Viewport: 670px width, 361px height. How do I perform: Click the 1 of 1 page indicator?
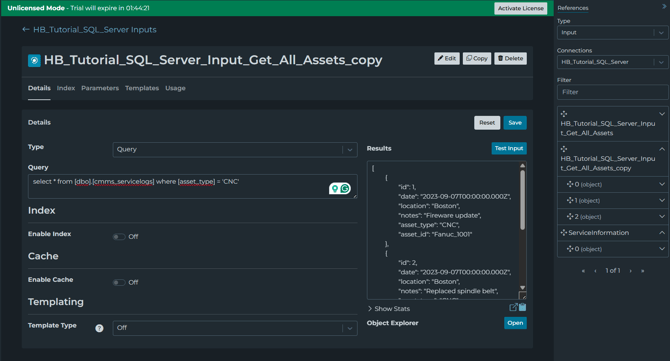[613, 270]
